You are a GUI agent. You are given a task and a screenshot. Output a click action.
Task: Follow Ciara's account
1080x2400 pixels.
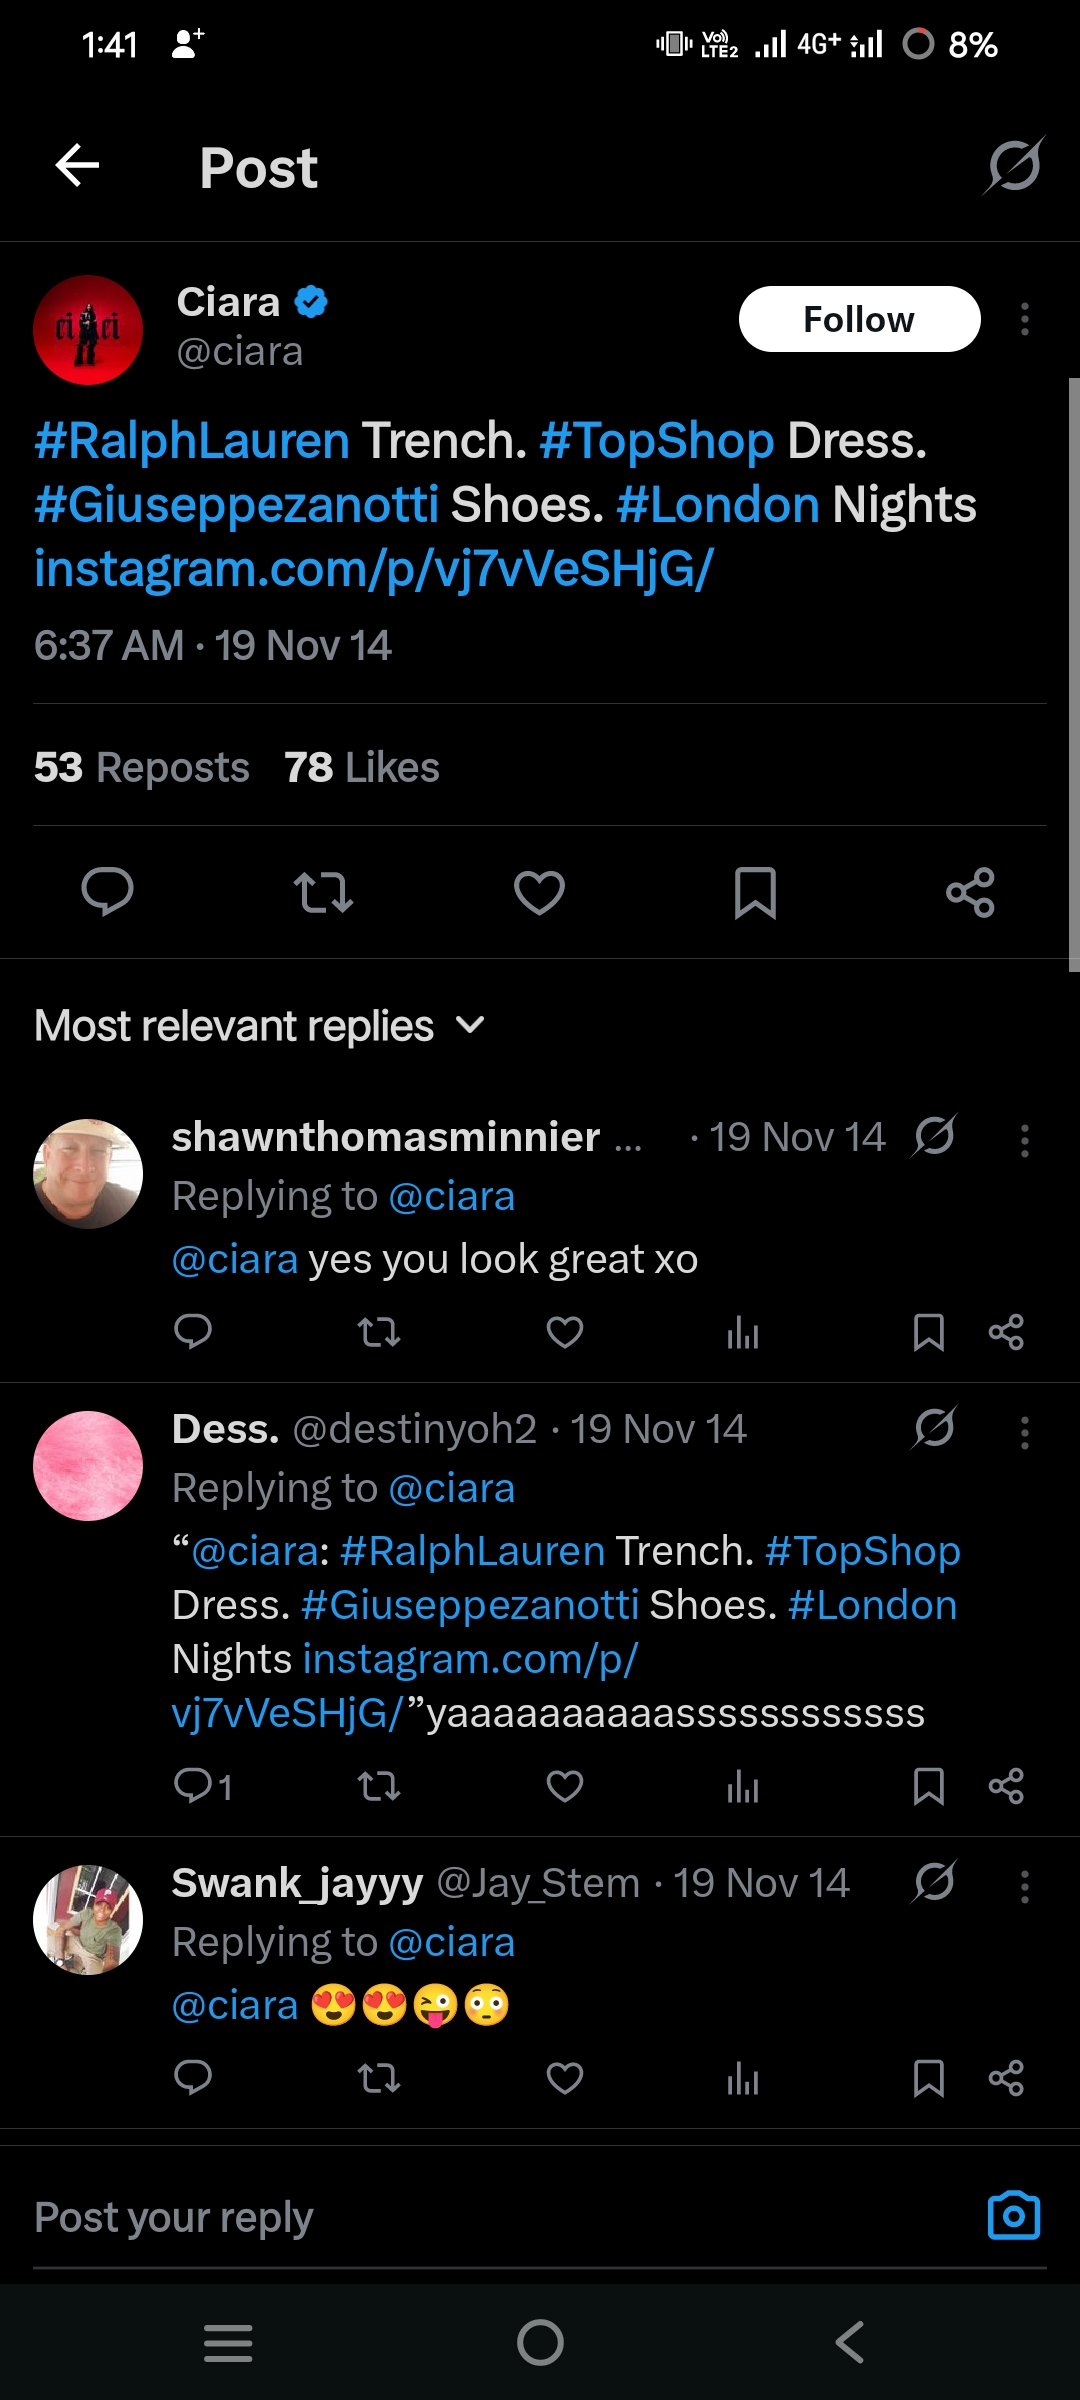coord(859,320)
